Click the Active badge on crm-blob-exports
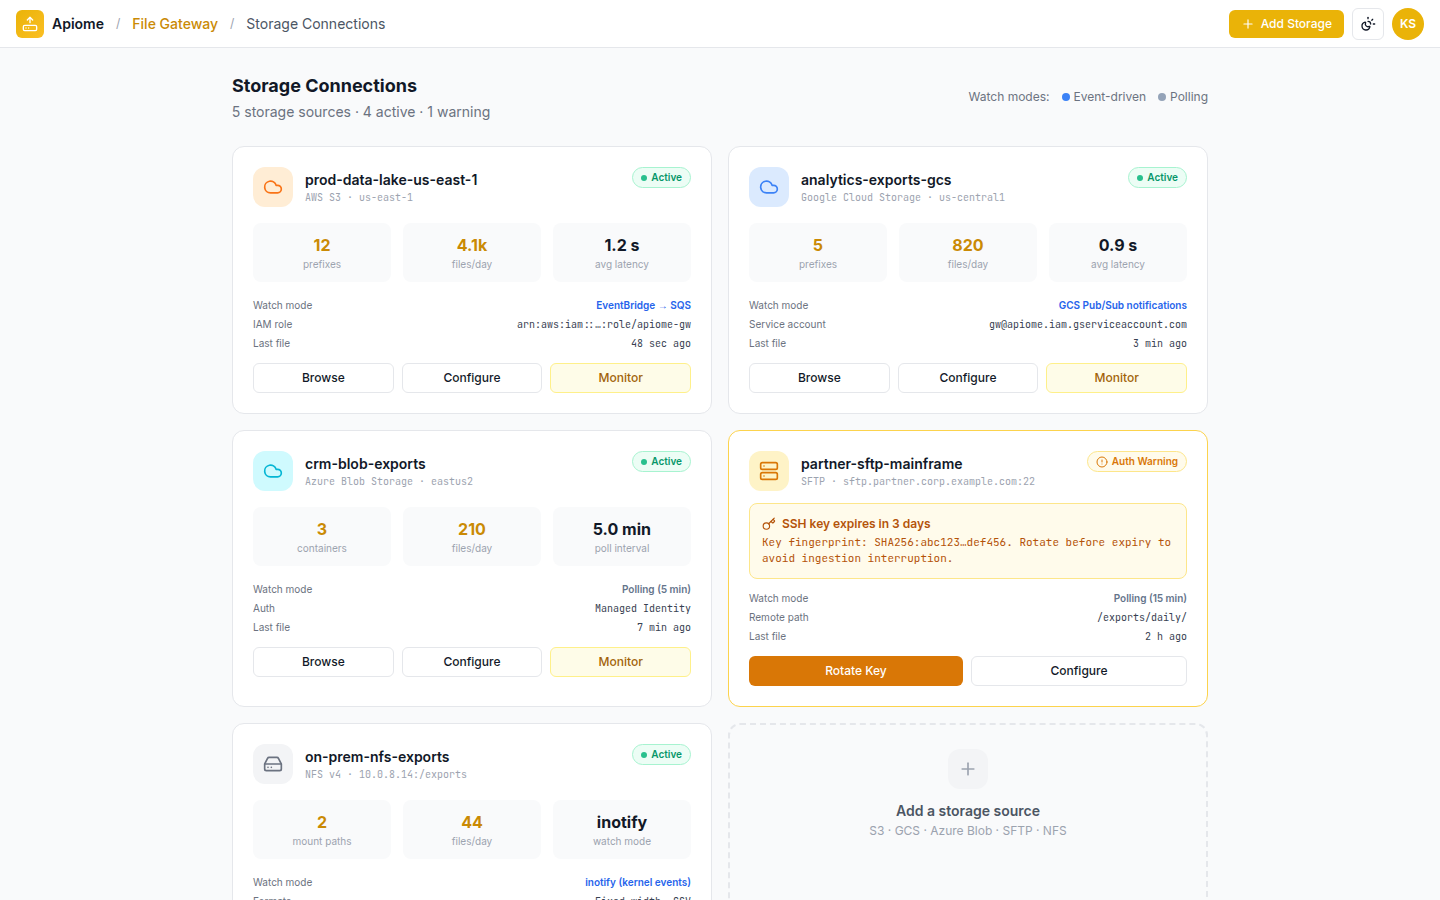The height and width of the screenshot is (900, 1440). [x=661, y=462]
